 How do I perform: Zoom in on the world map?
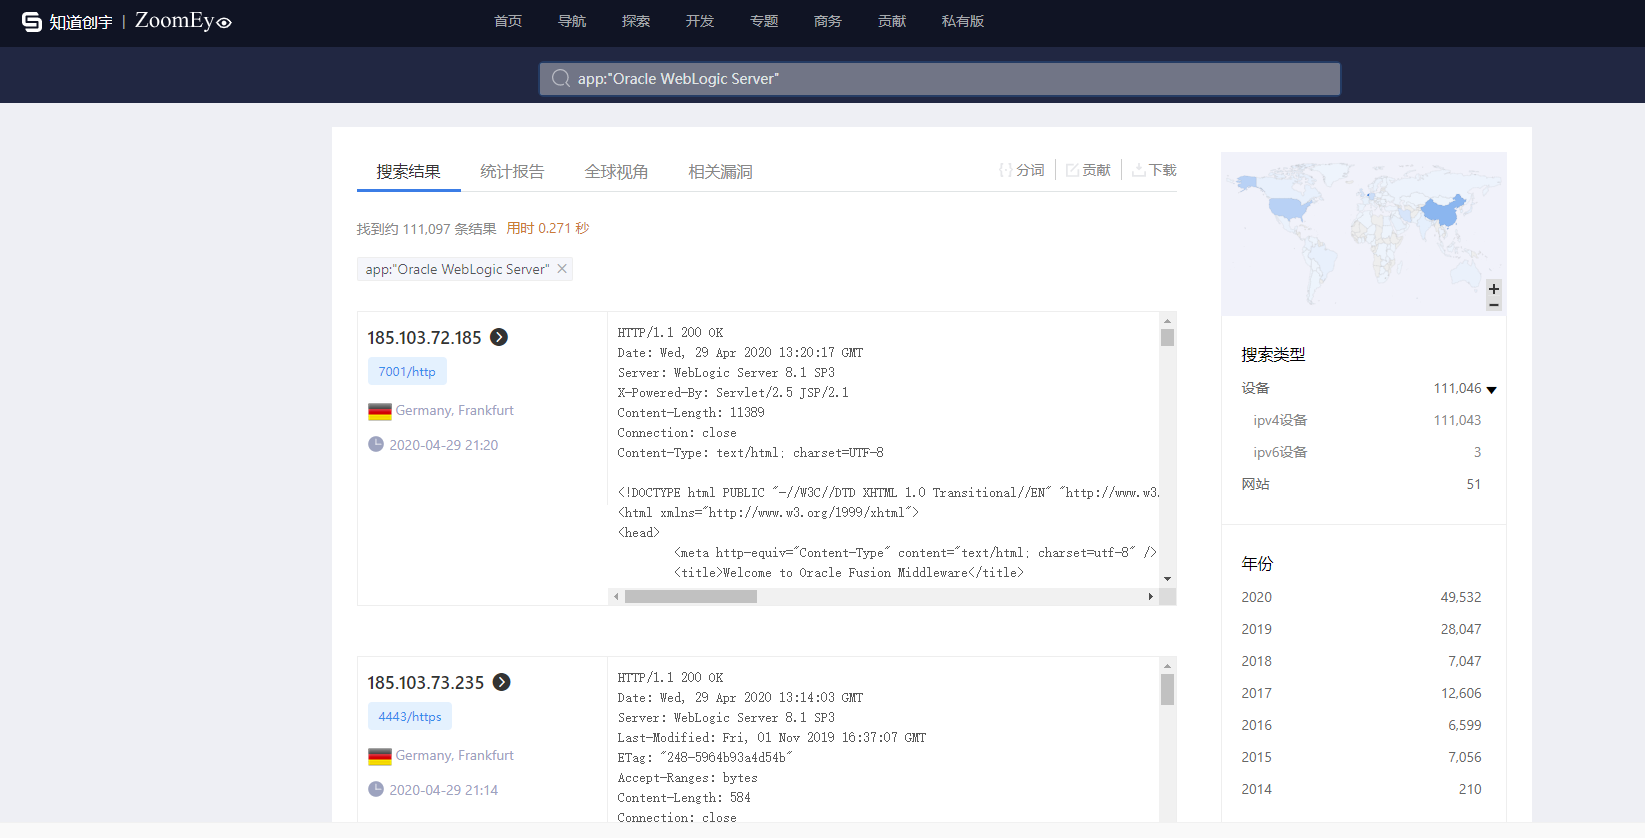1494,288
